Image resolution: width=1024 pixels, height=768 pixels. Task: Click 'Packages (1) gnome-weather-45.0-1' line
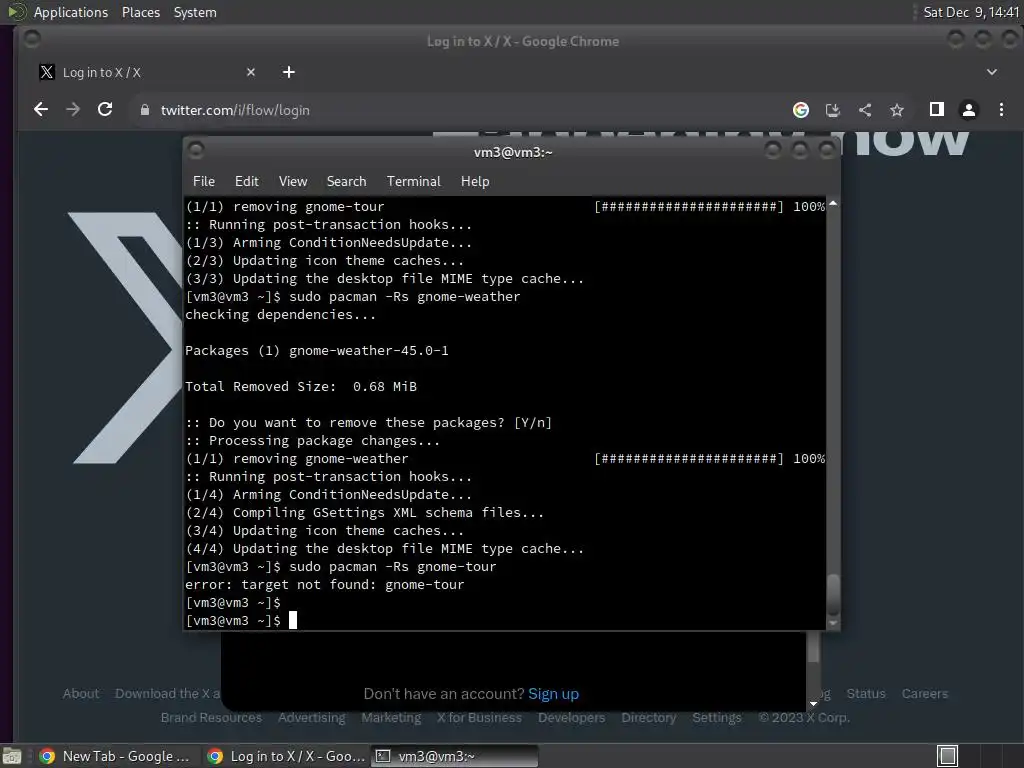(317, 351)
